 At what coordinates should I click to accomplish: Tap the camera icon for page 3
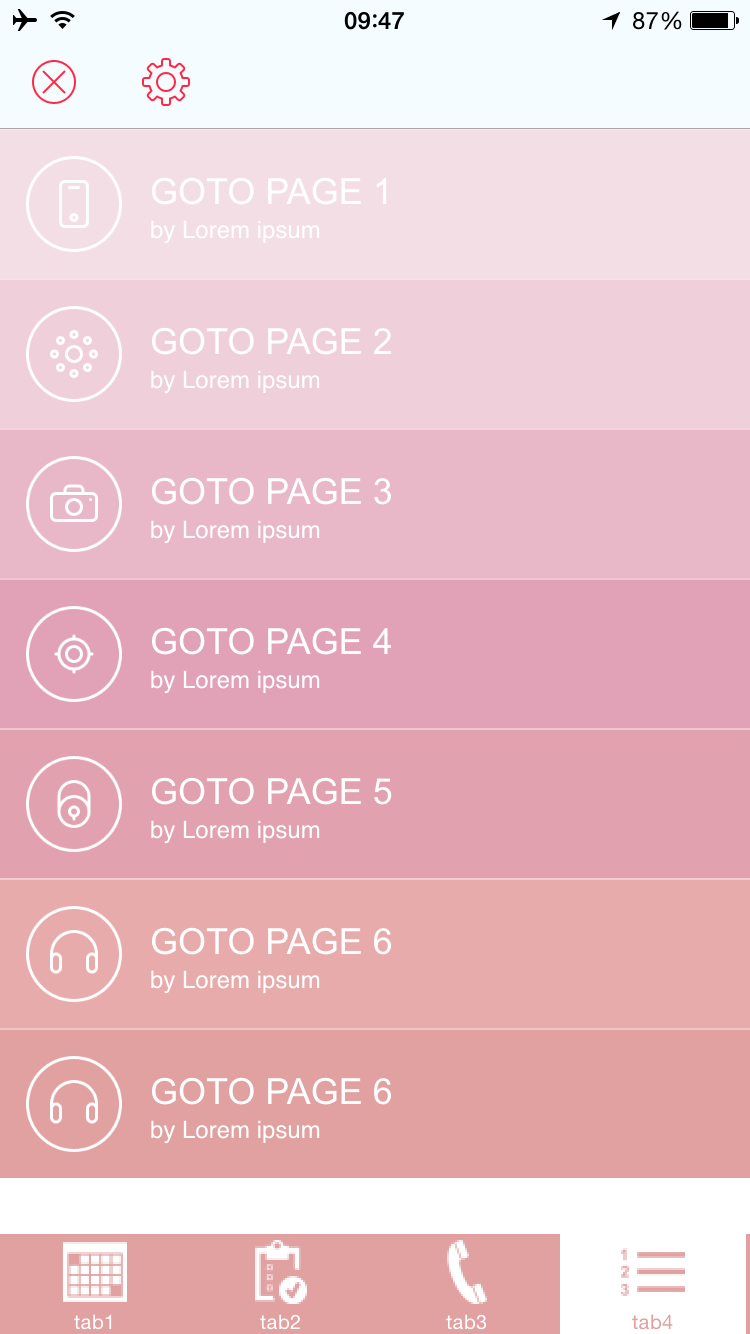coord(74,504)
